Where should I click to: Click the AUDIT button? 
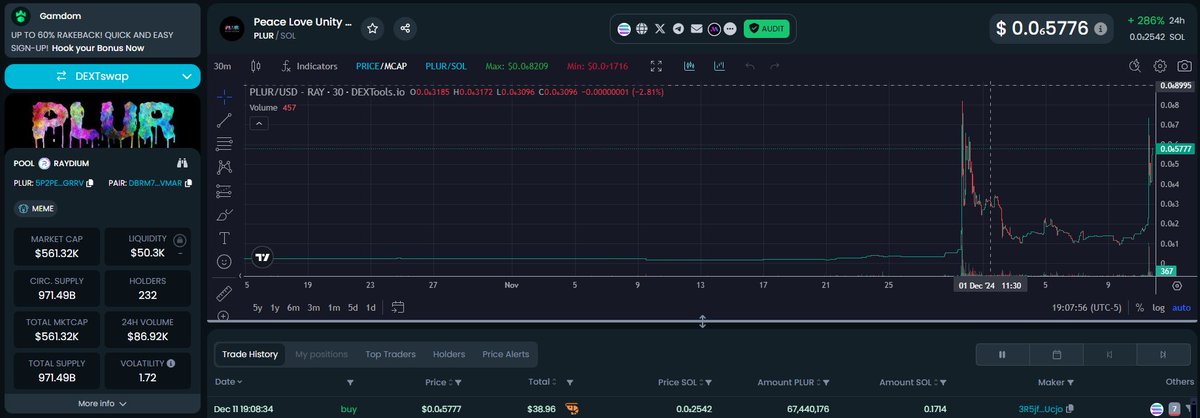point(767,29)
